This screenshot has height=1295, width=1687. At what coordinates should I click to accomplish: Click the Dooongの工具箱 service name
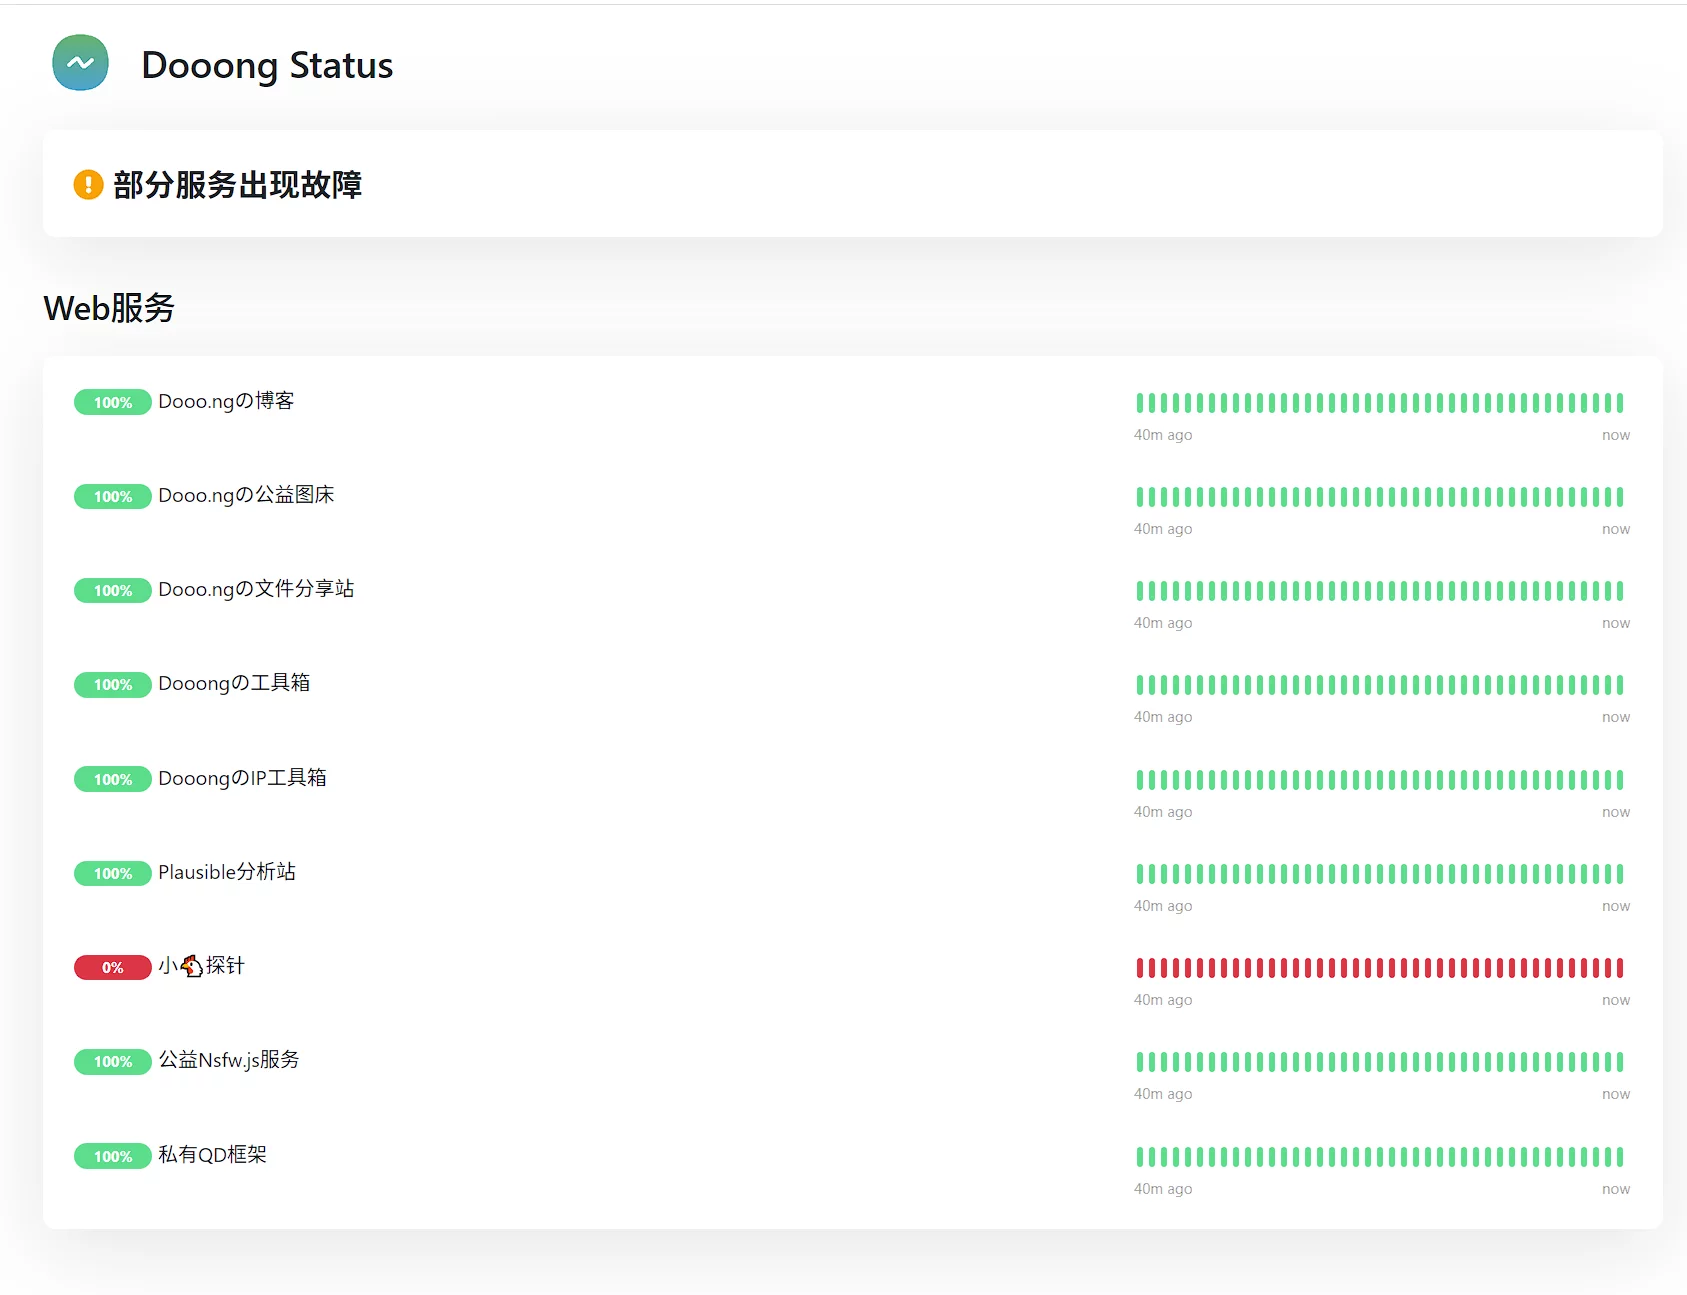point(234,684)
